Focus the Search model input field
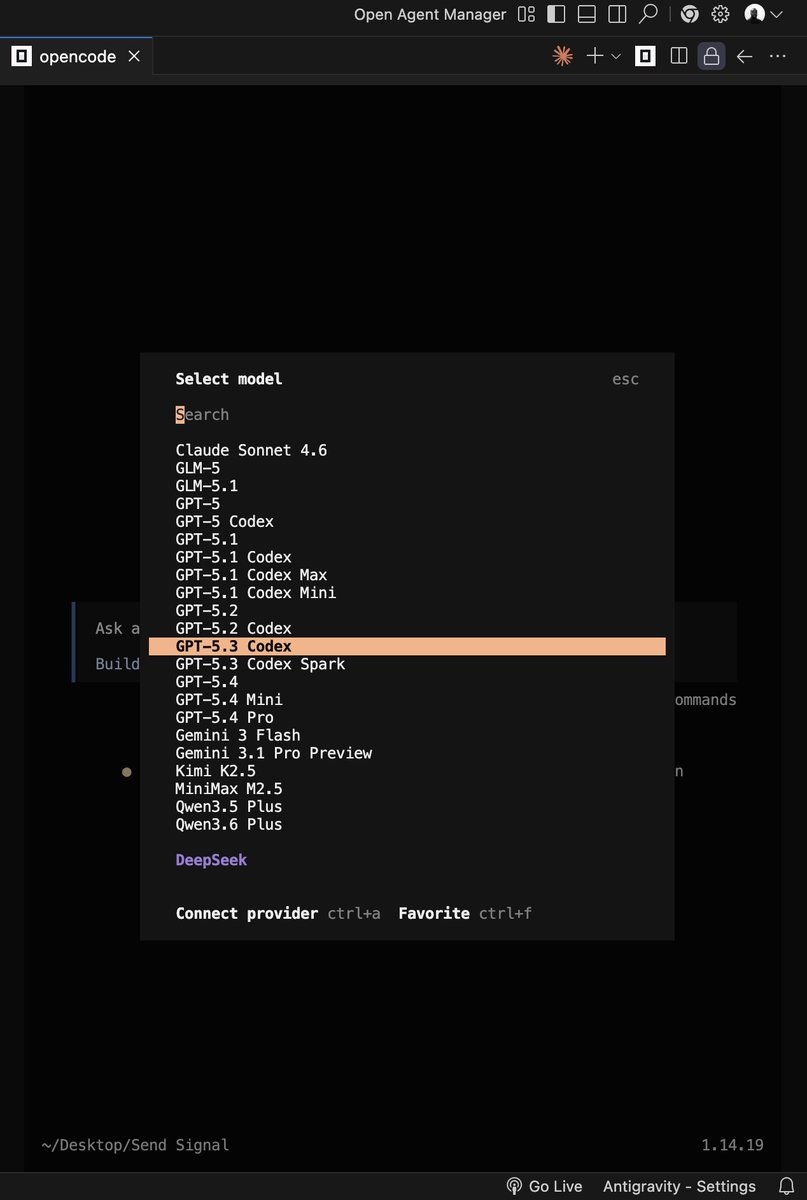This screenshot has width=807, height=1200. pos(407,415)
